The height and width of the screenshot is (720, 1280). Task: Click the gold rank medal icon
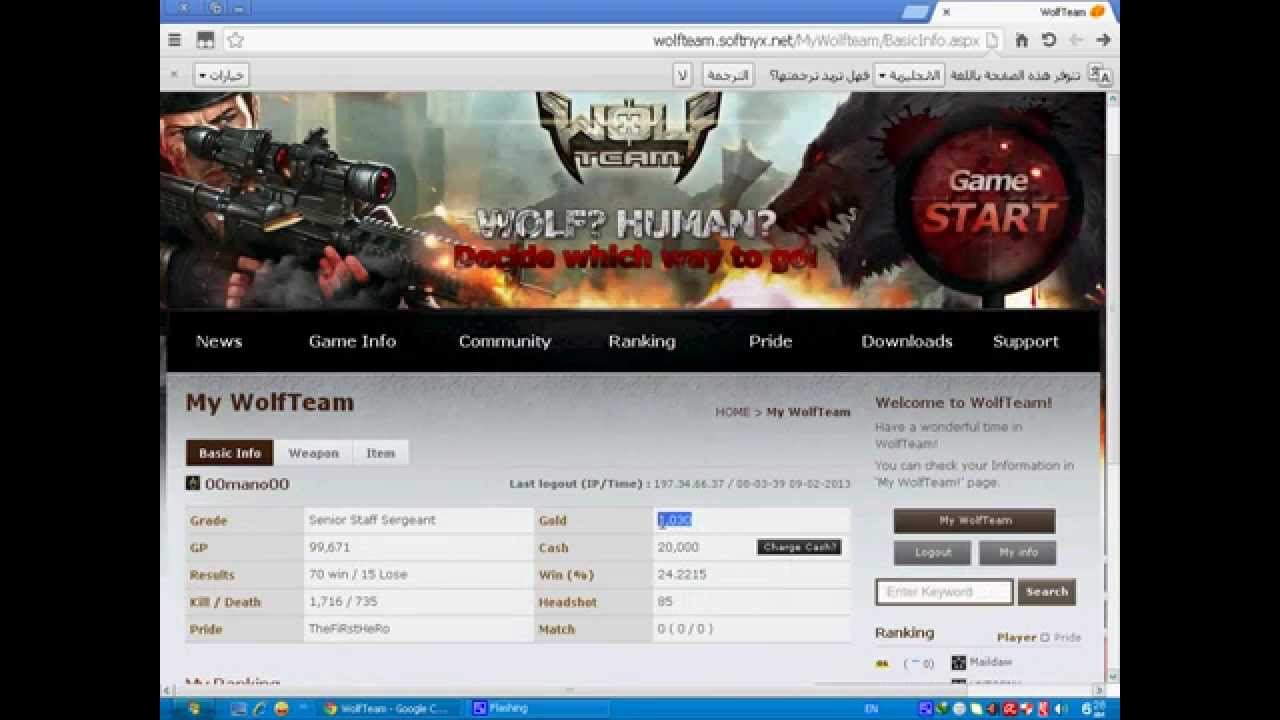(882, 663)
